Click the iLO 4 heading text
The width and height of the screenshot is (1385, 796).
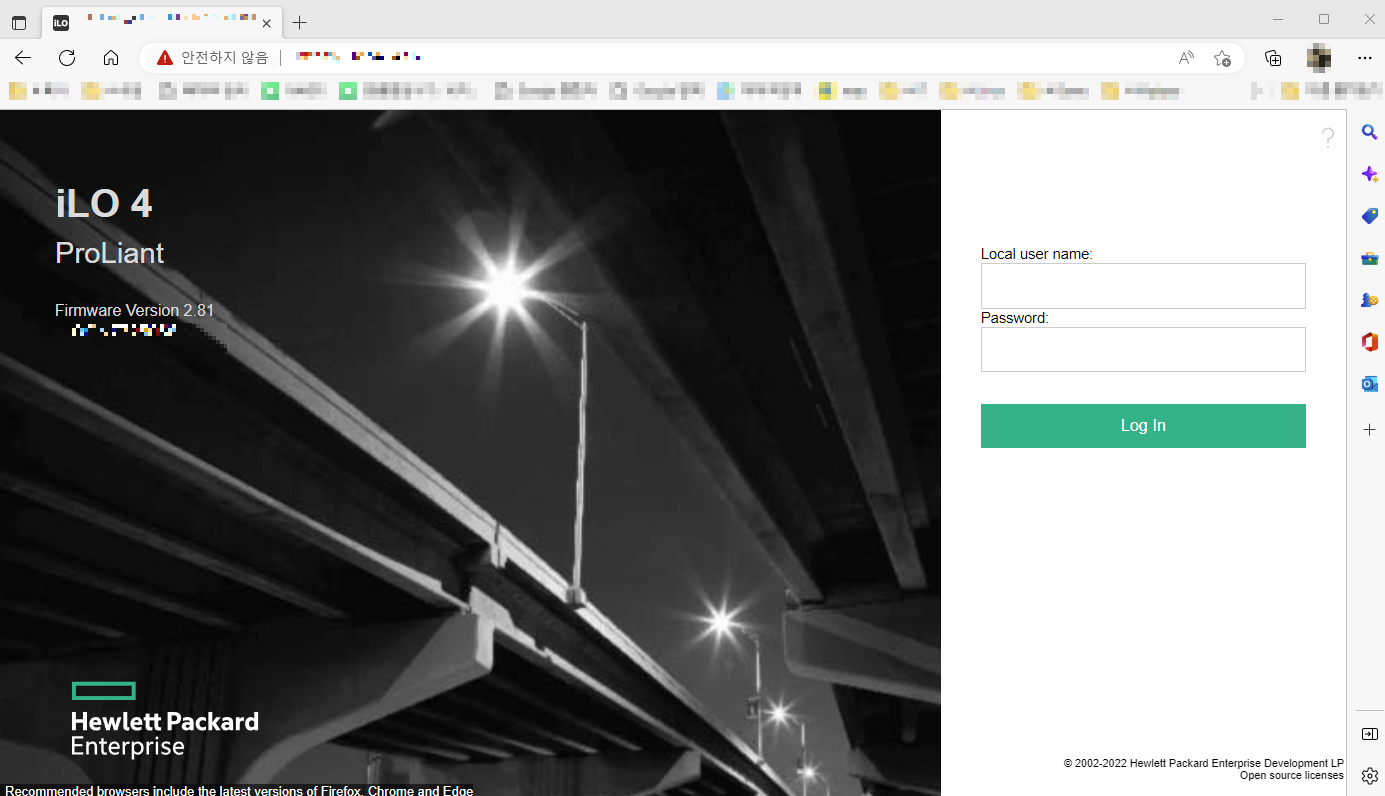104,204
